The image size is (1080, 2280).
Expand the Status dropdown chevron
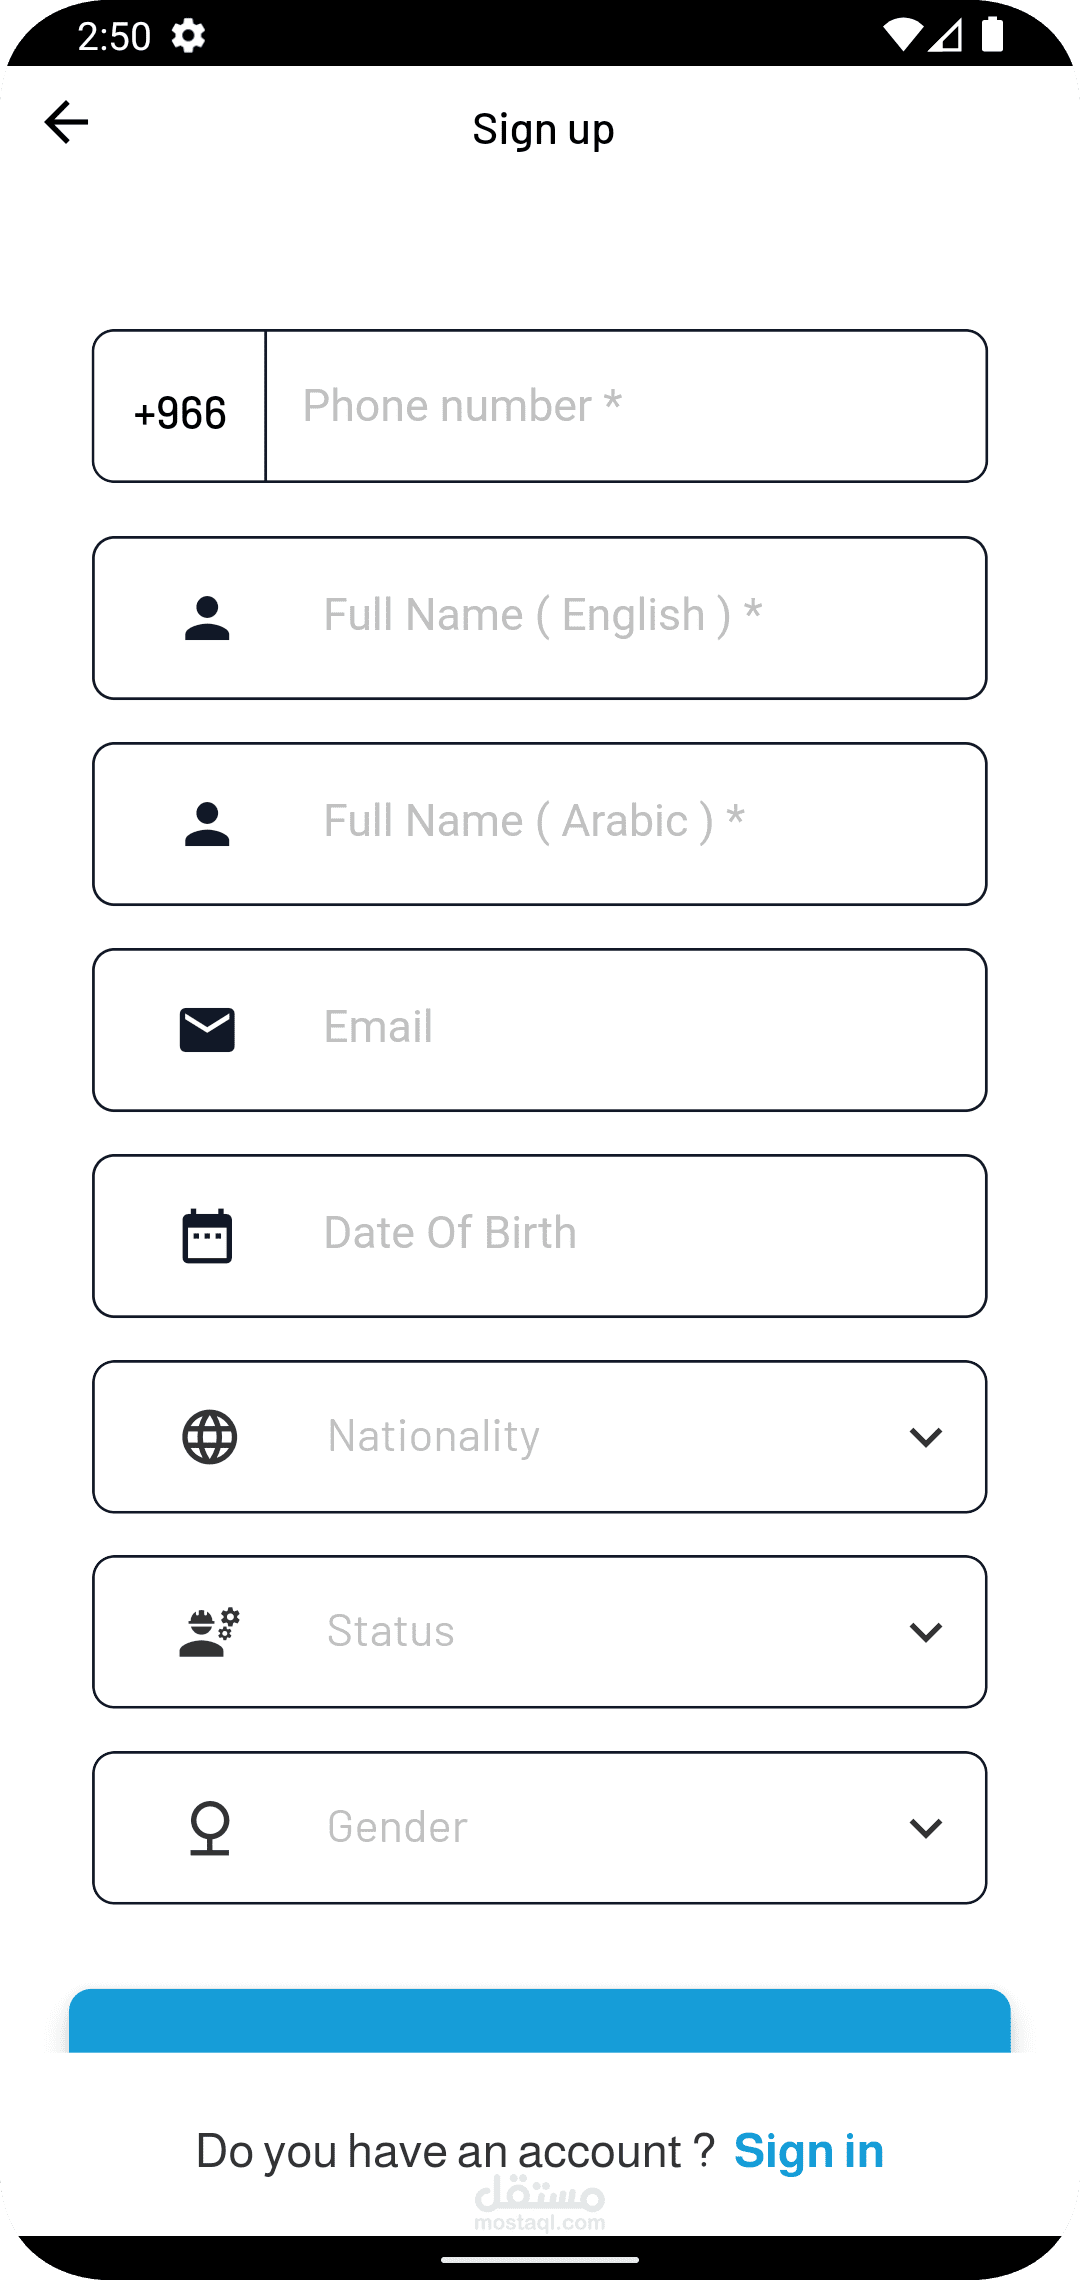(x=926, y=1632)
